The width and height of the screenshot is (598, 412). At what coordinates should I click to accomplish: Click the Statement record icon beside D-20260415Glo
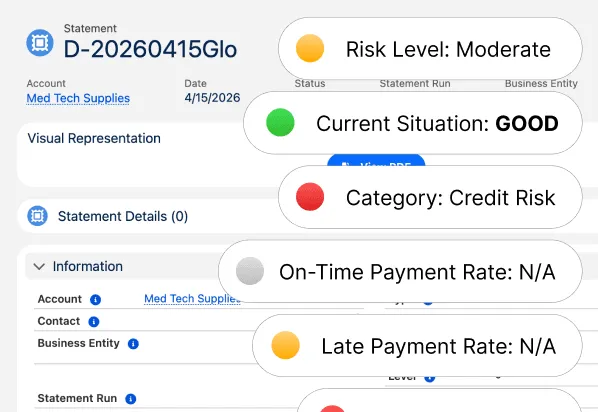click(40, 43)
